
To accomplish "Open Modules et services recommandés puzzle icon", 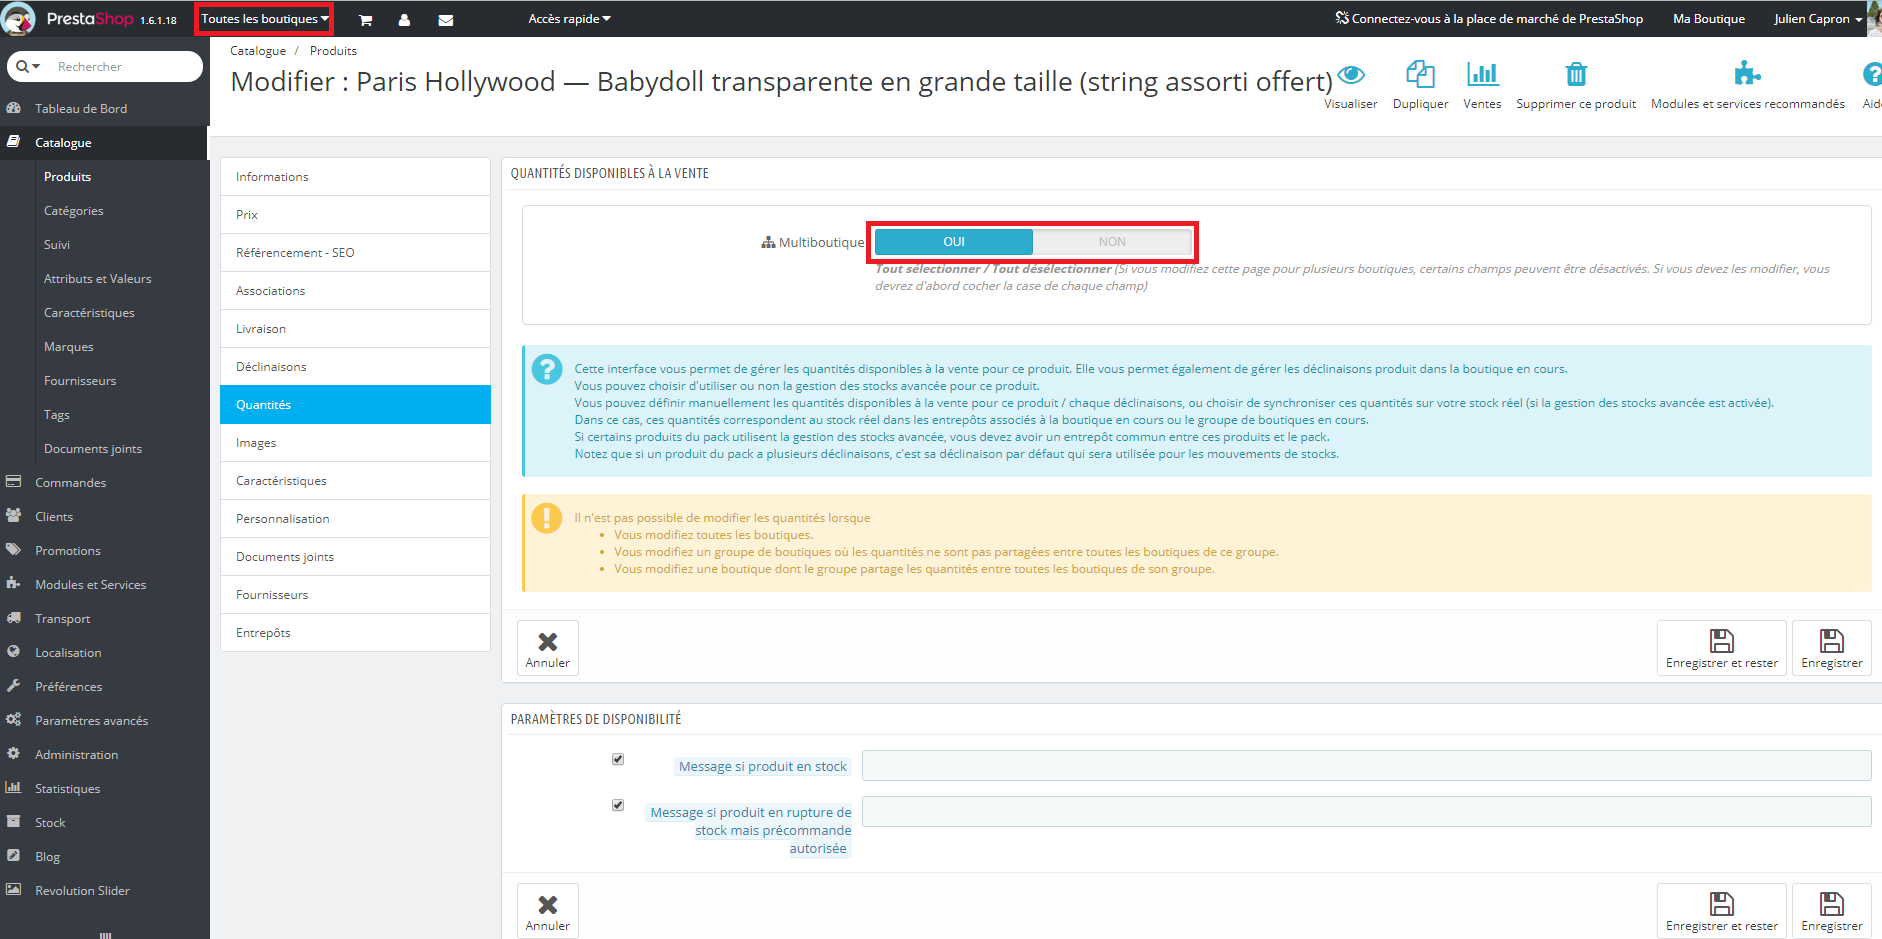I will (1747, 74).
